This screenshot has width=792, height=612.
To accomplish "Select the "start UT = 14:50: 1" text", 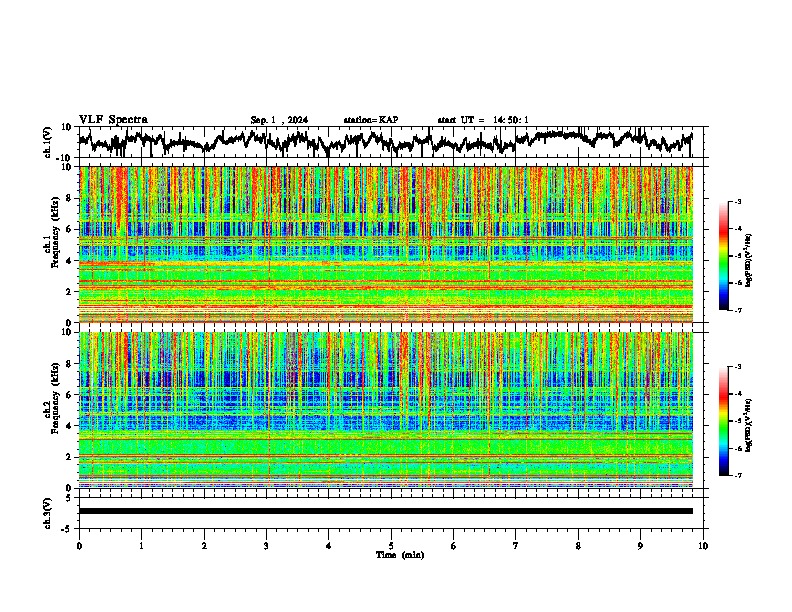I will [x=483, y=120].
